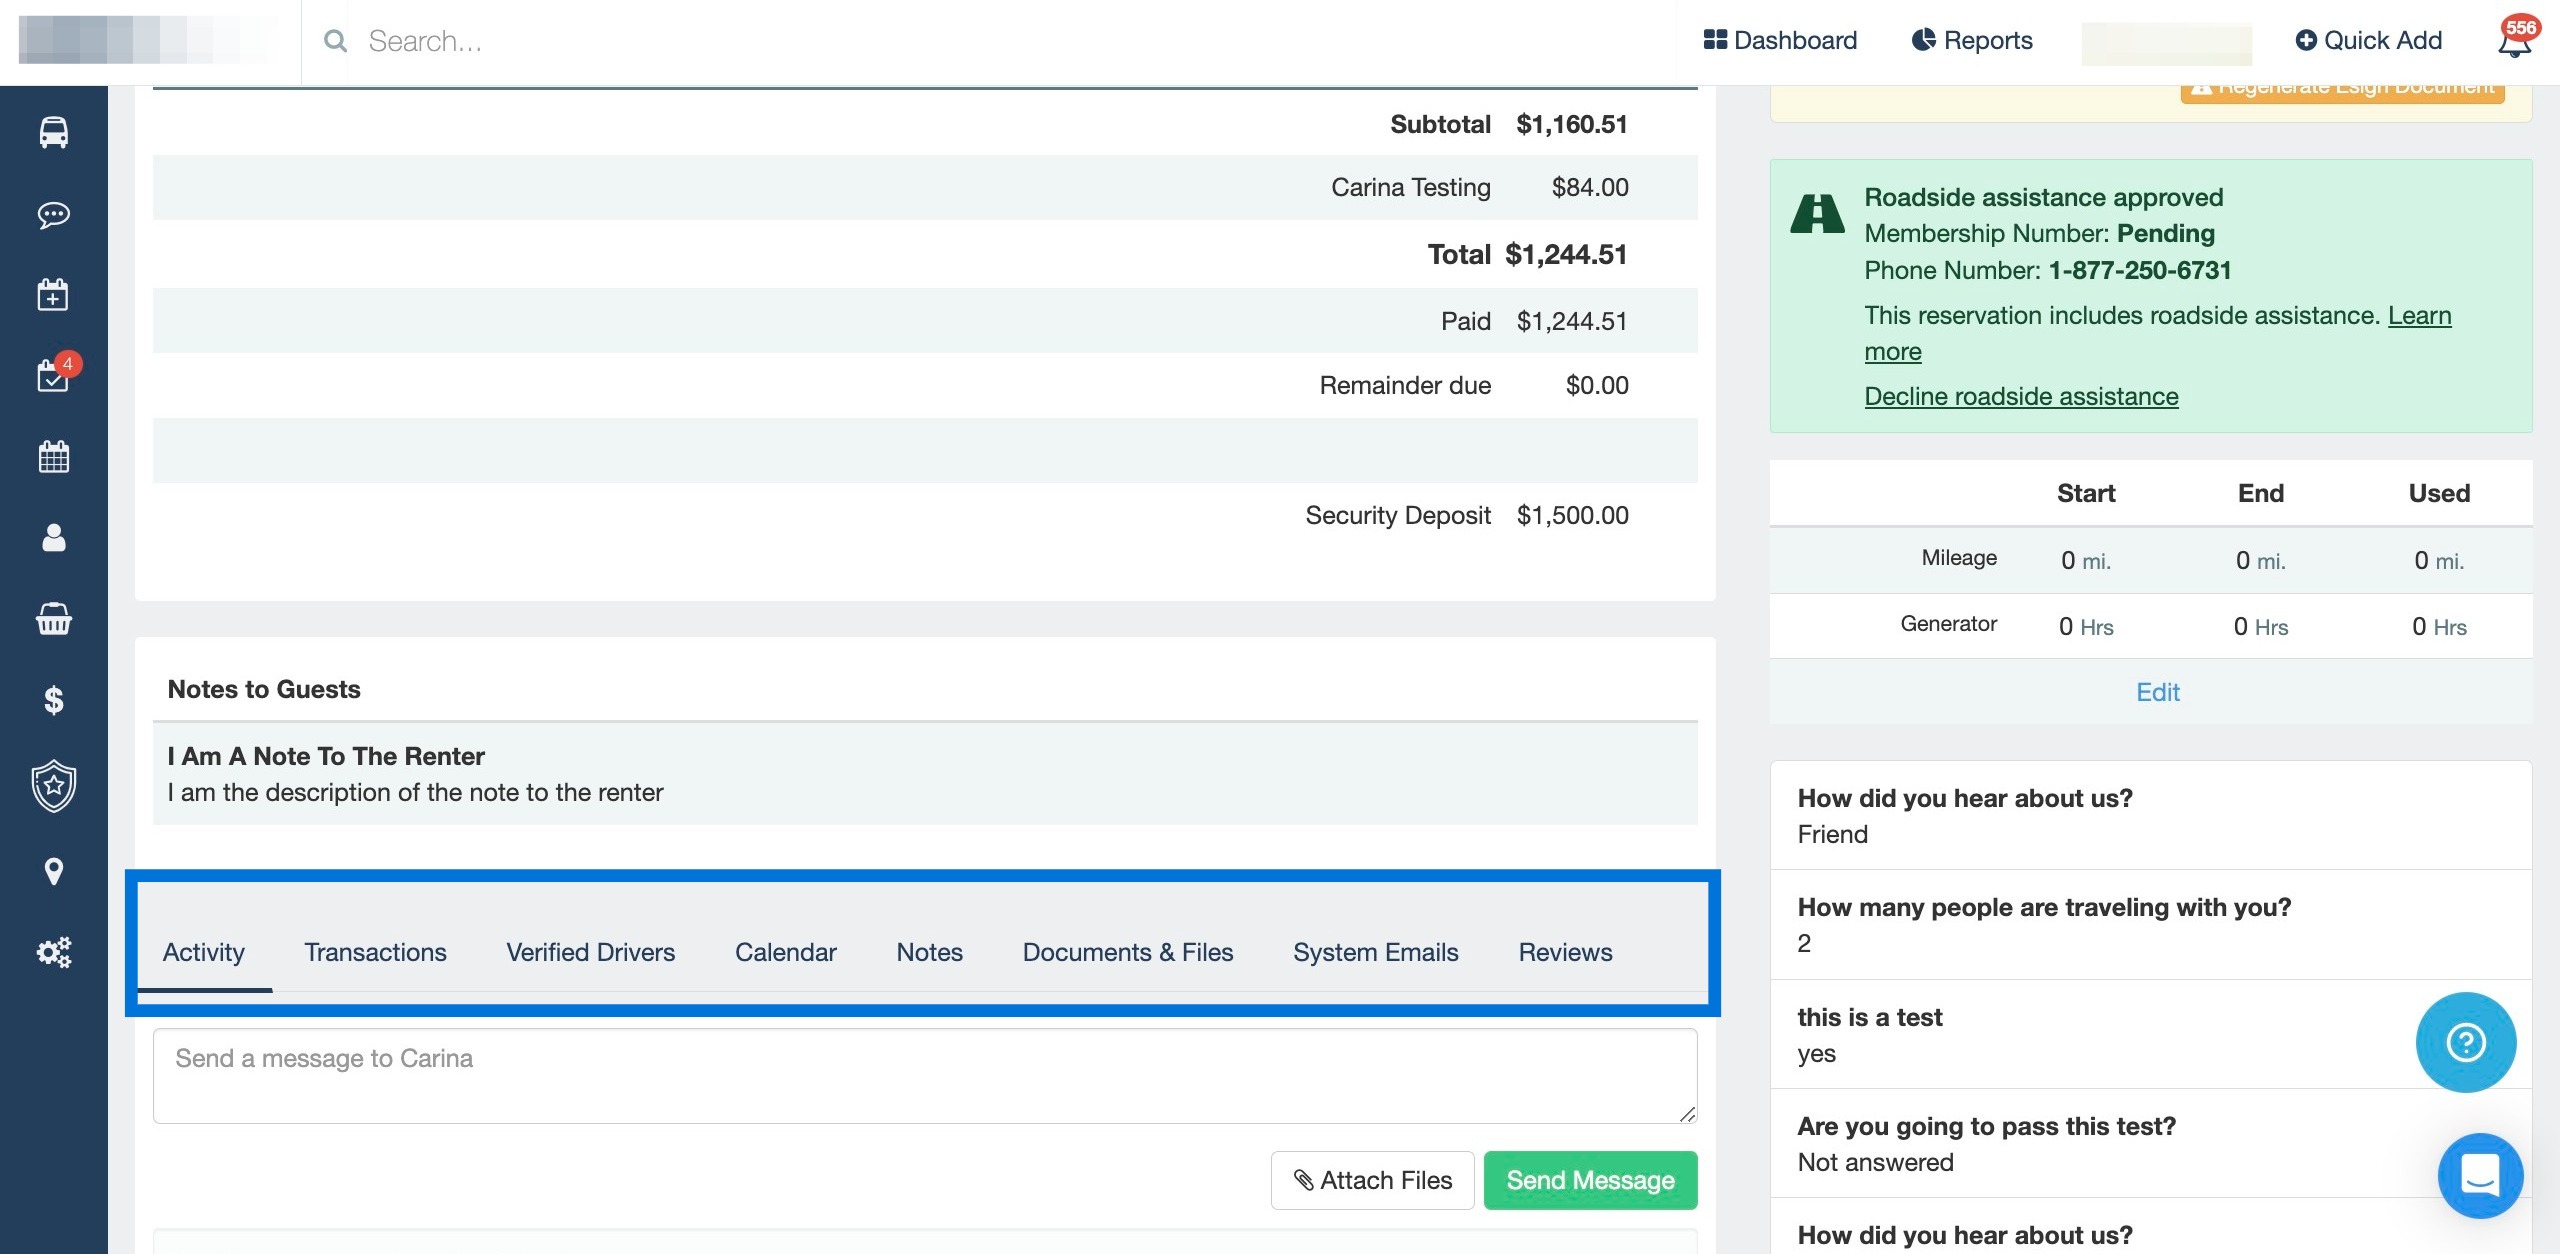Open the messages chat bubble icon
This screenshot has height=1254, width=2560.
pos(54,215)
